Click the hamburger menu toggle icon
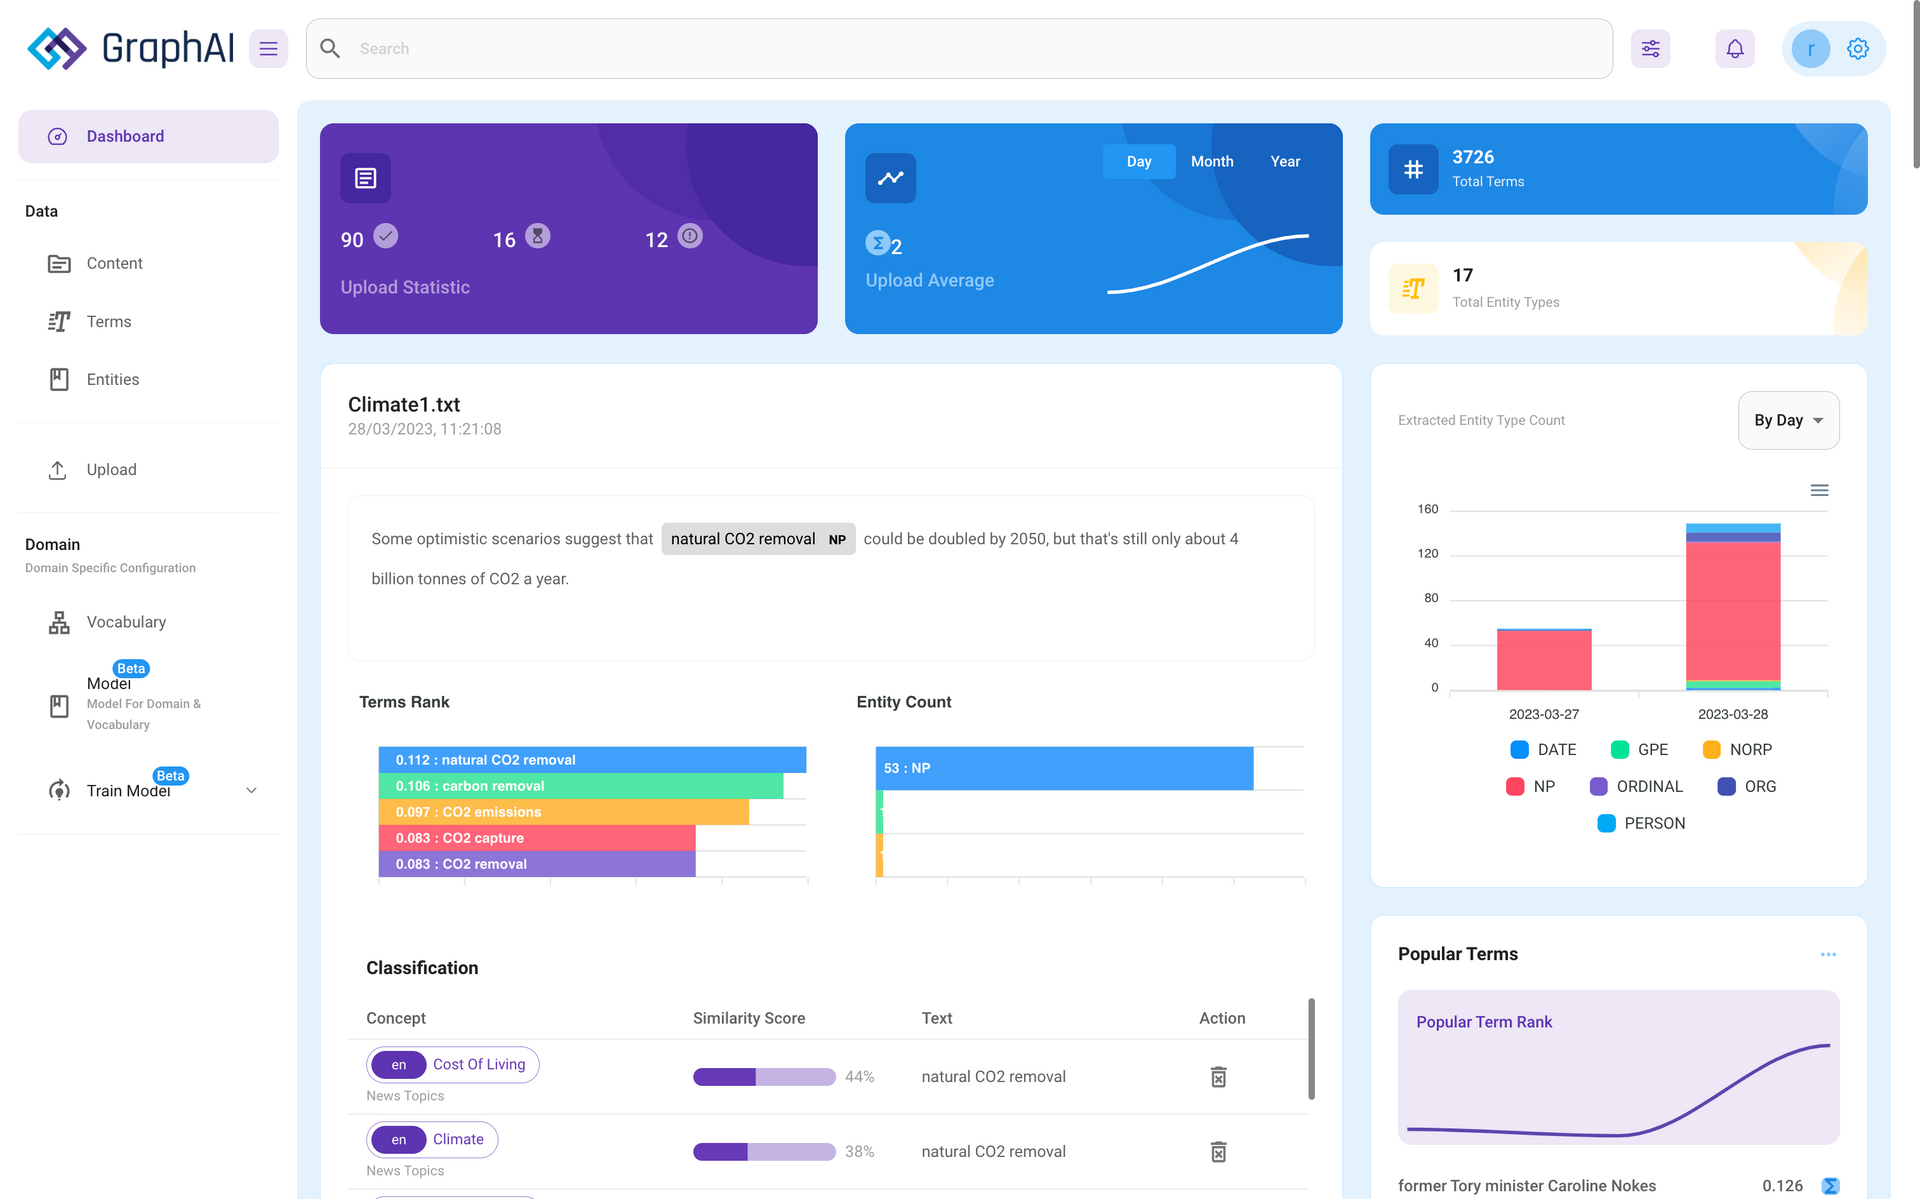Image resolution: width=1920 pixels, height=1199 pixels. pos(268,48)
